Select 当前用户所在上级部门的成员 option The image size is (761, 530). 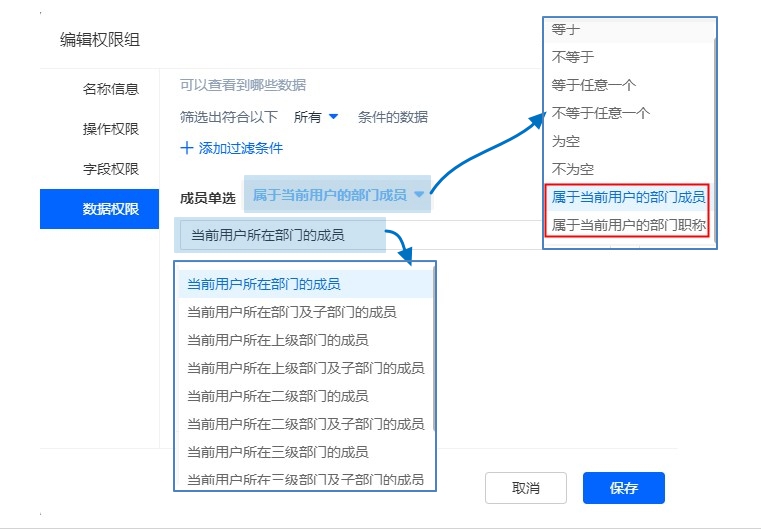click(278, 340)
